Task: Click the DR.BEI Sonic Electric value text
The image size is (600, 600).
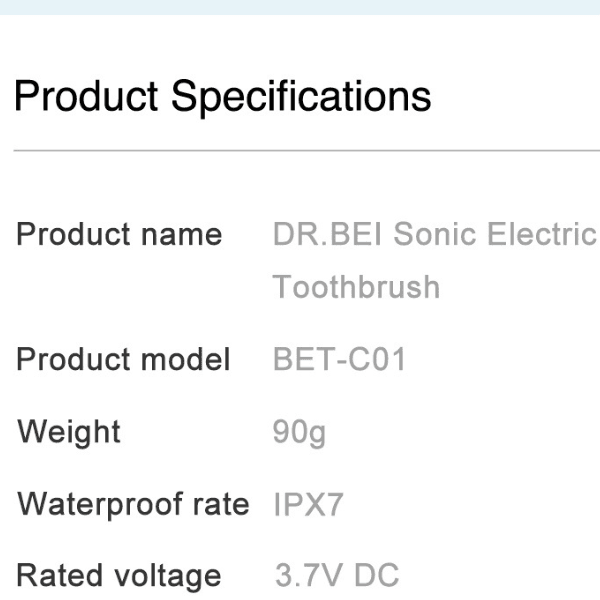Action: [x=434, y=235]
